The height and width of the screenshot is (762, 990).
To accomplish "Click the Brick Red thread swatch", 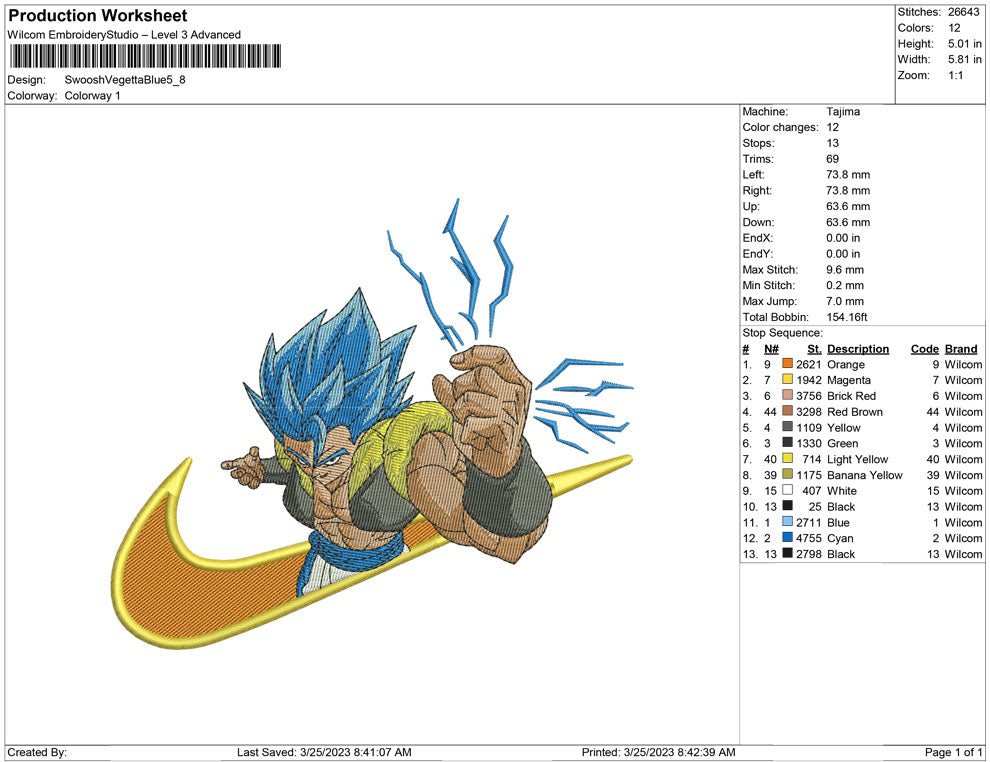I will tap(787, 395).
